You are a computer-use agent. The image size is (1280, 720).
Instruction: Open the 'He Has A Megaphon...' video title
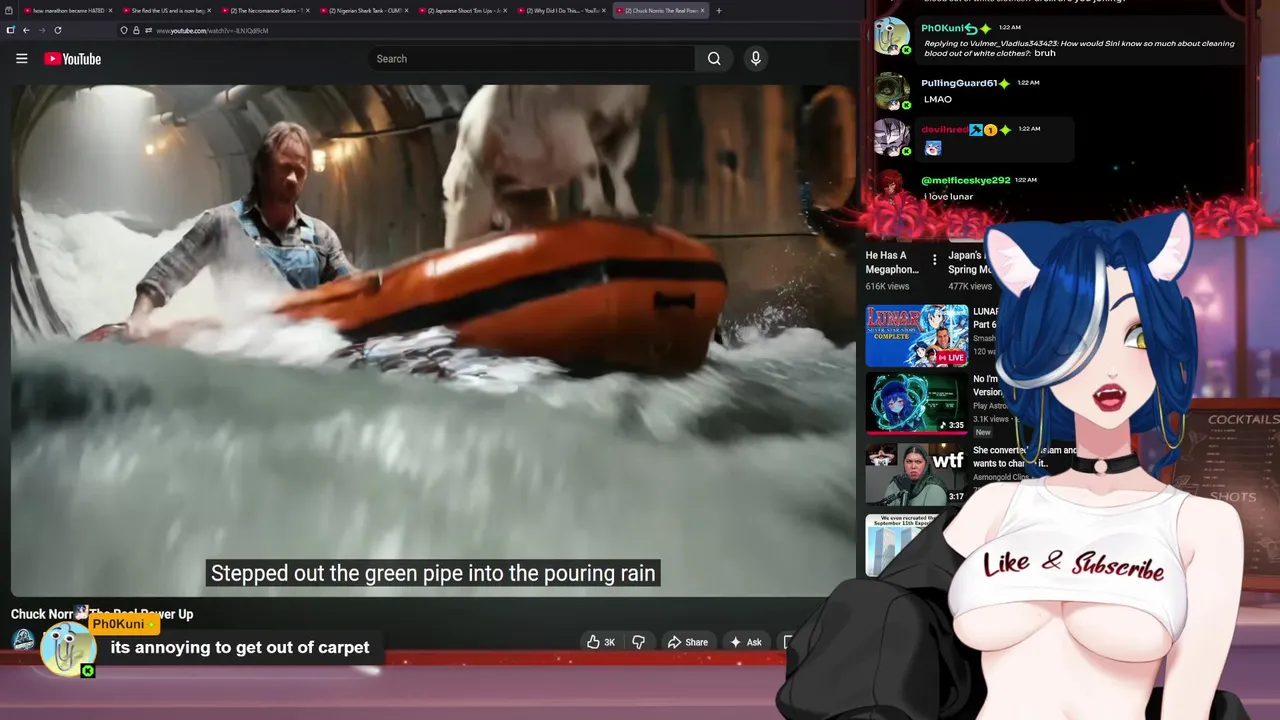(892, 262)
